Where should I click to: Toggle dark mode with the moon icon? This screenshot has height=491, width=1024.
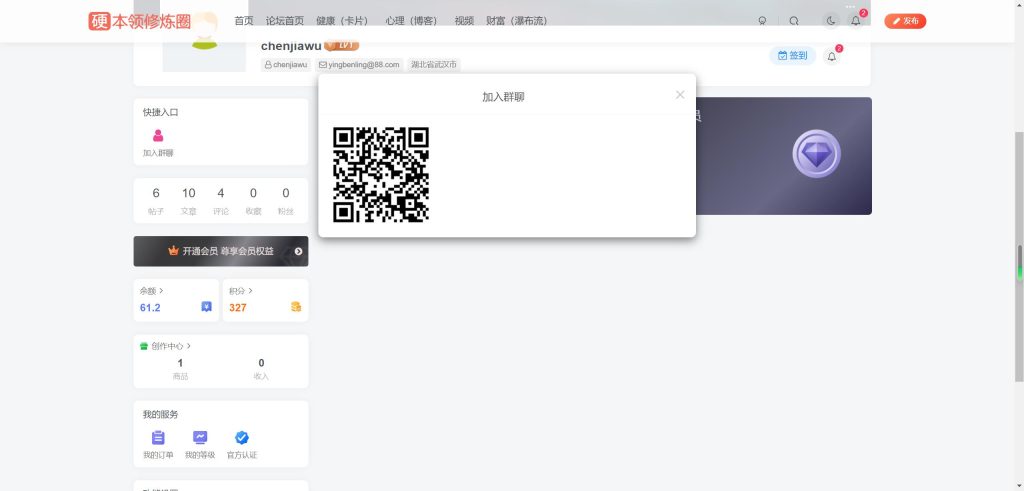[830, 21]
